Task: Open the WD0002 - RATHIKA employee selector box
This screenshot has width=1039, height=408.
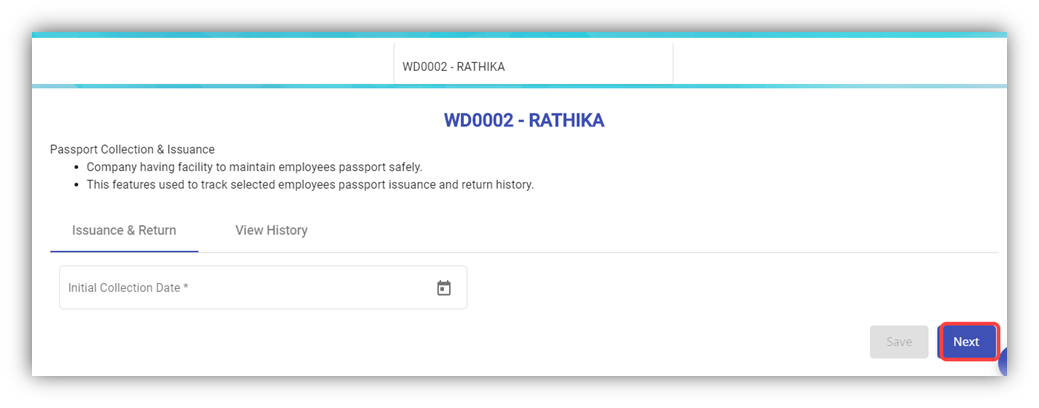Action: pos(533,67)
